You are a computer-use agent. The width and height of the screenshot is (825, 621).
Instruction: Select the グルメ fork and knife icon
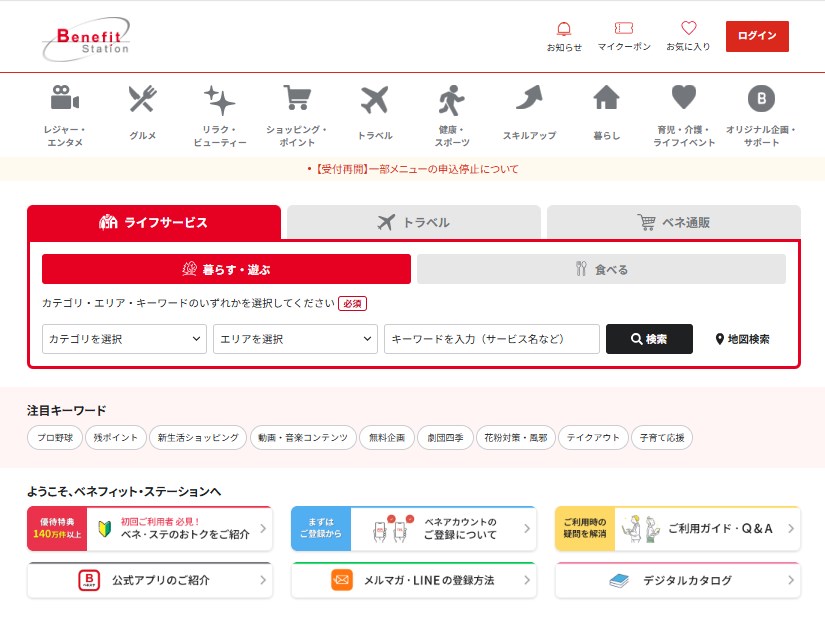point(142,99)
